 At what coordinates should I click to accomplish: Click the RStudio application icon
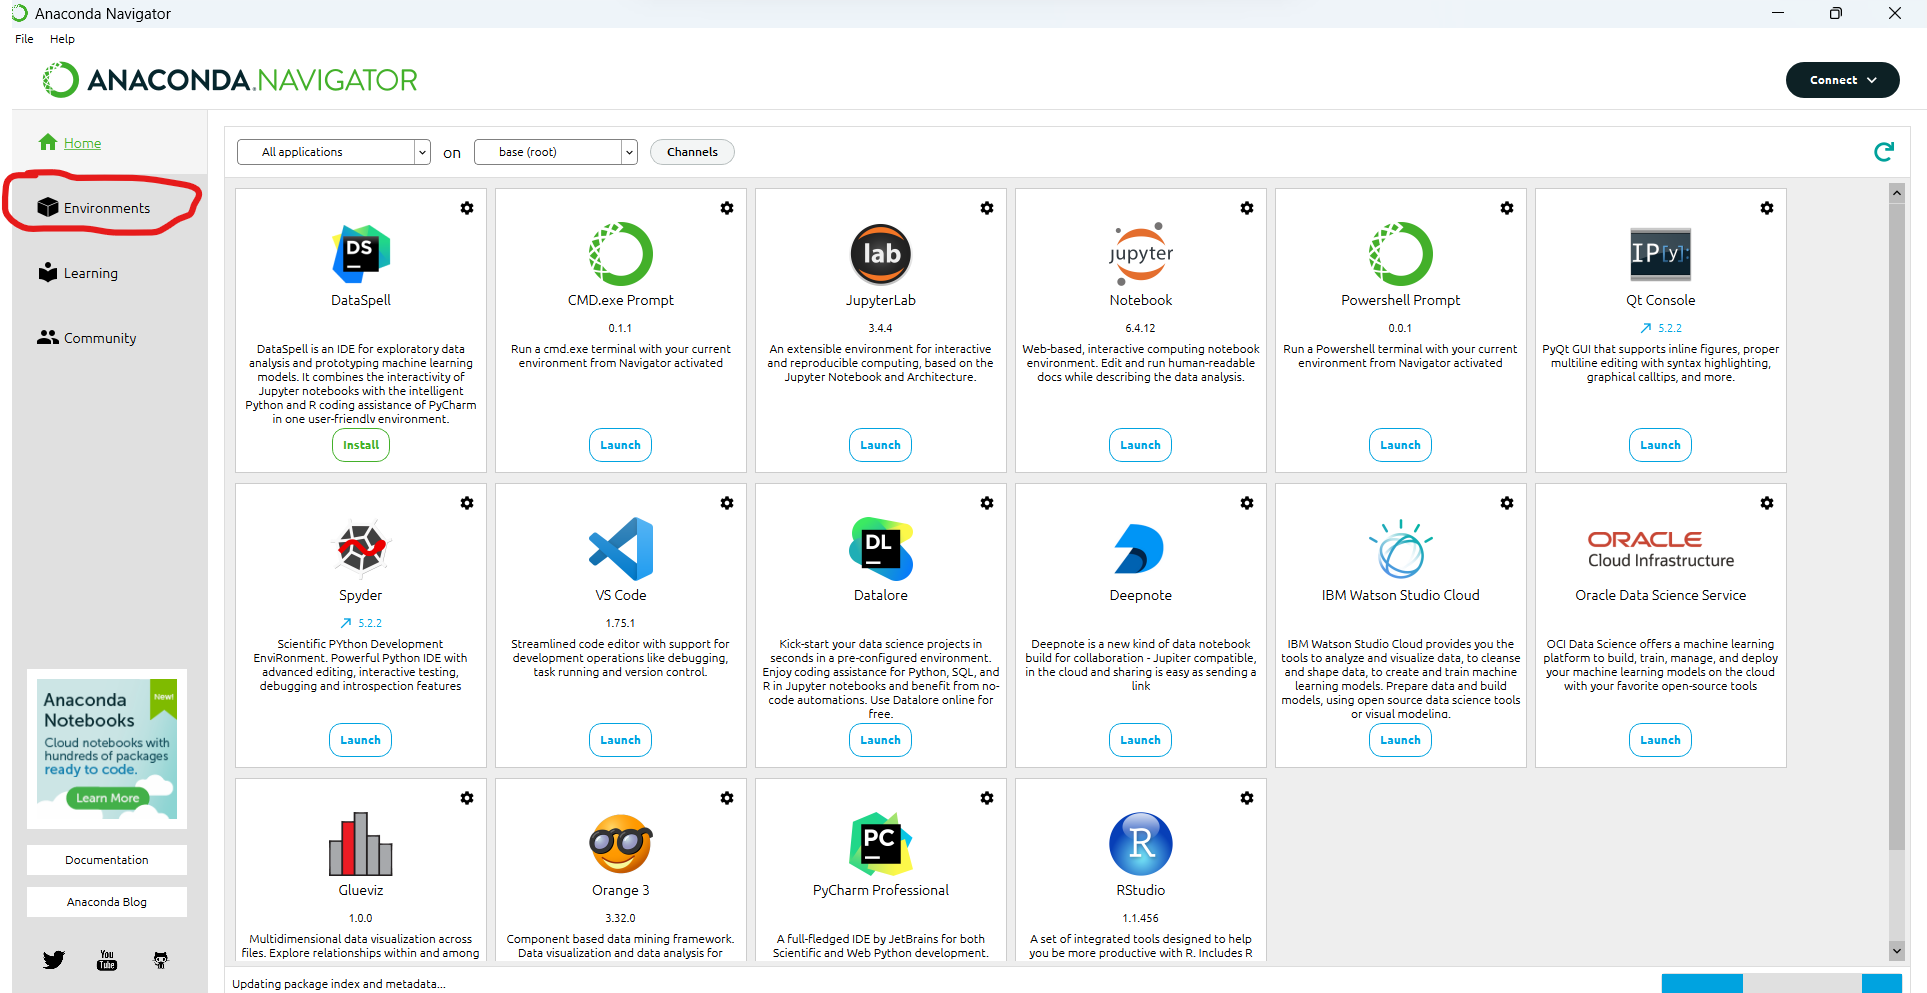[x=1140, y=844]
